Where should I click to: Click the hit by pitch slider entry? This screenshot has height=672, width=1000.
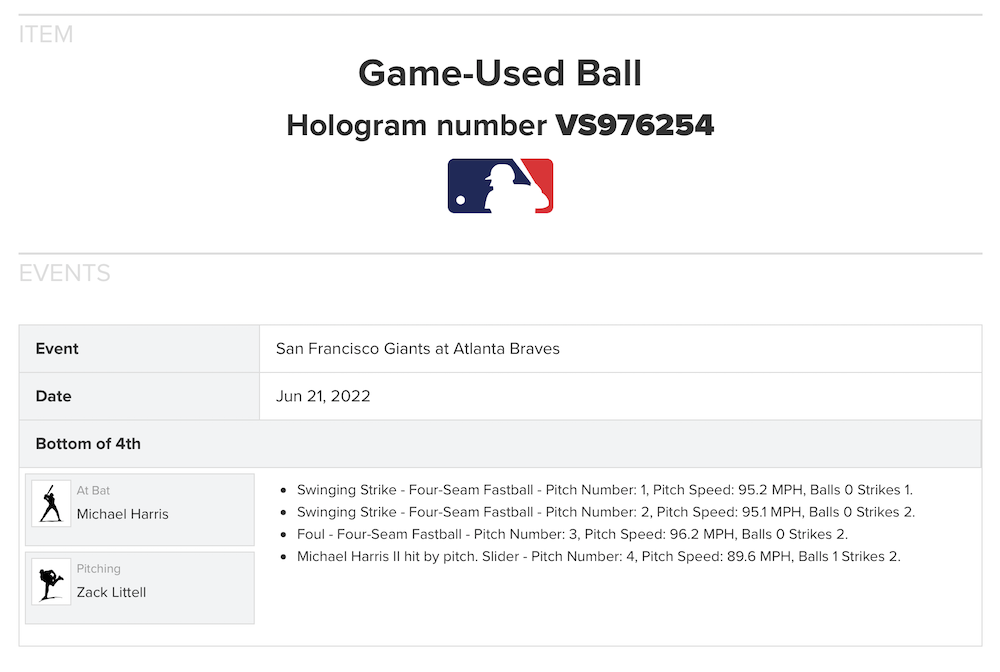point(598,556)
